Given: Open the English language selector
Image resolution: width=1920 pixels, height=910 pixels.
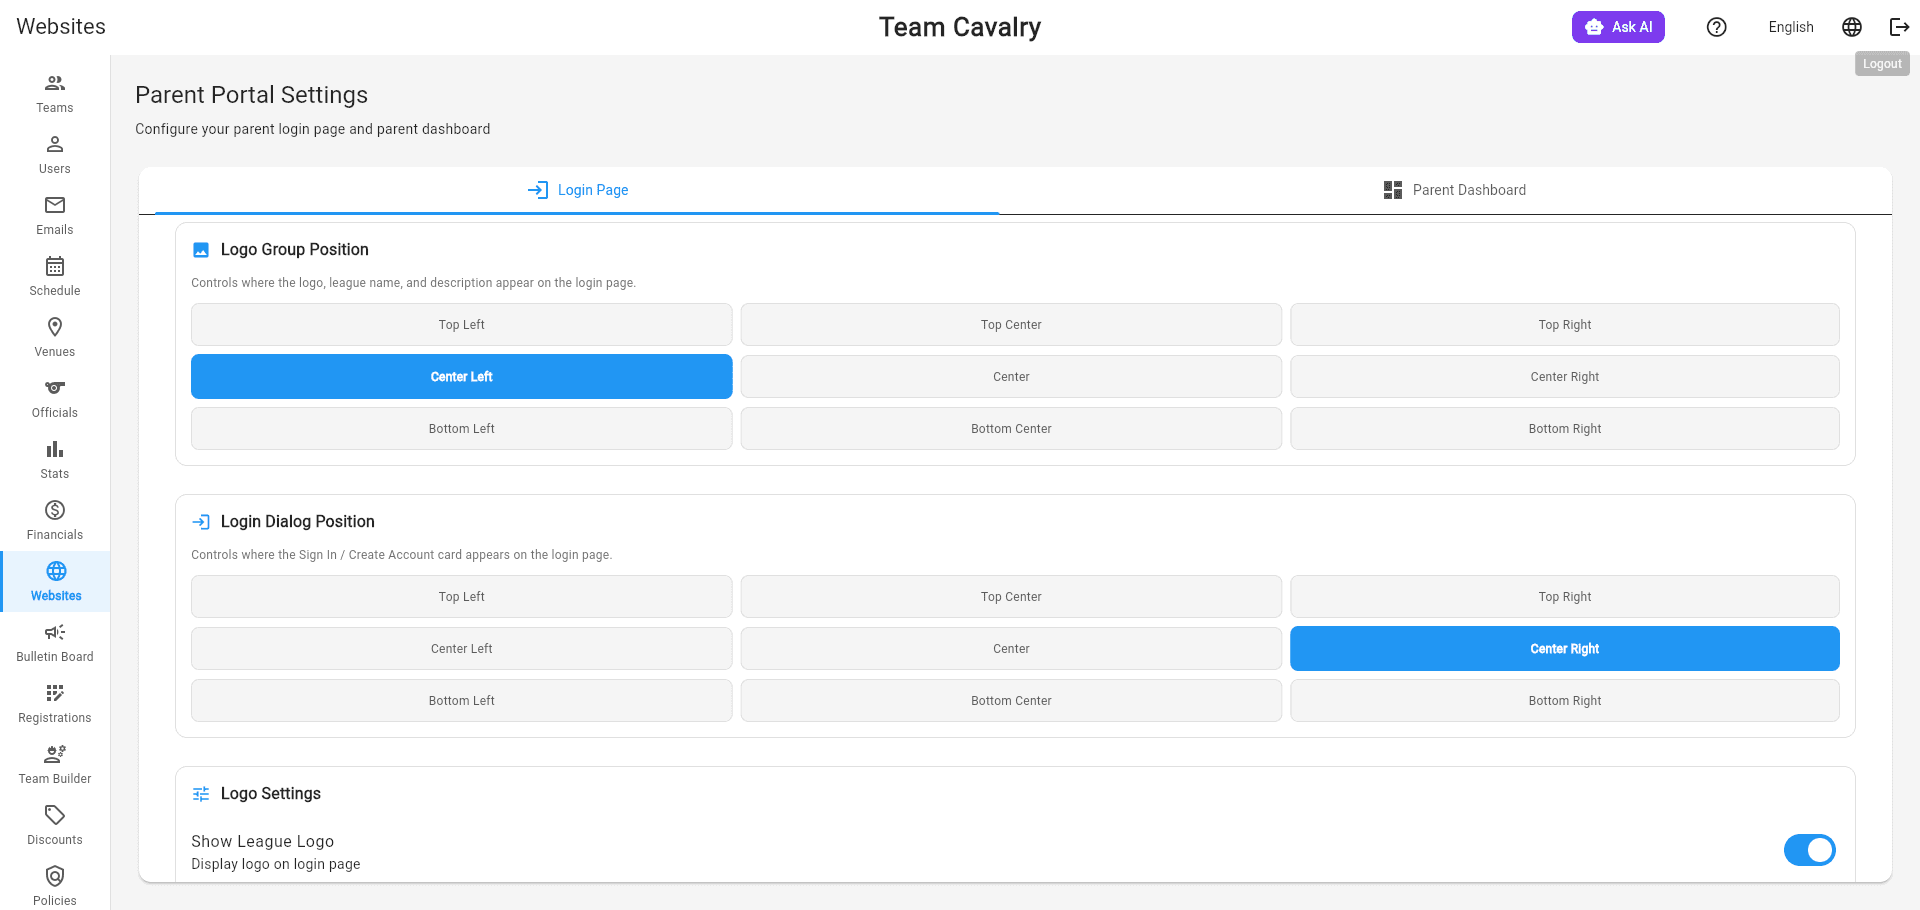Looking at the screenshot, I should (1790, 27).
